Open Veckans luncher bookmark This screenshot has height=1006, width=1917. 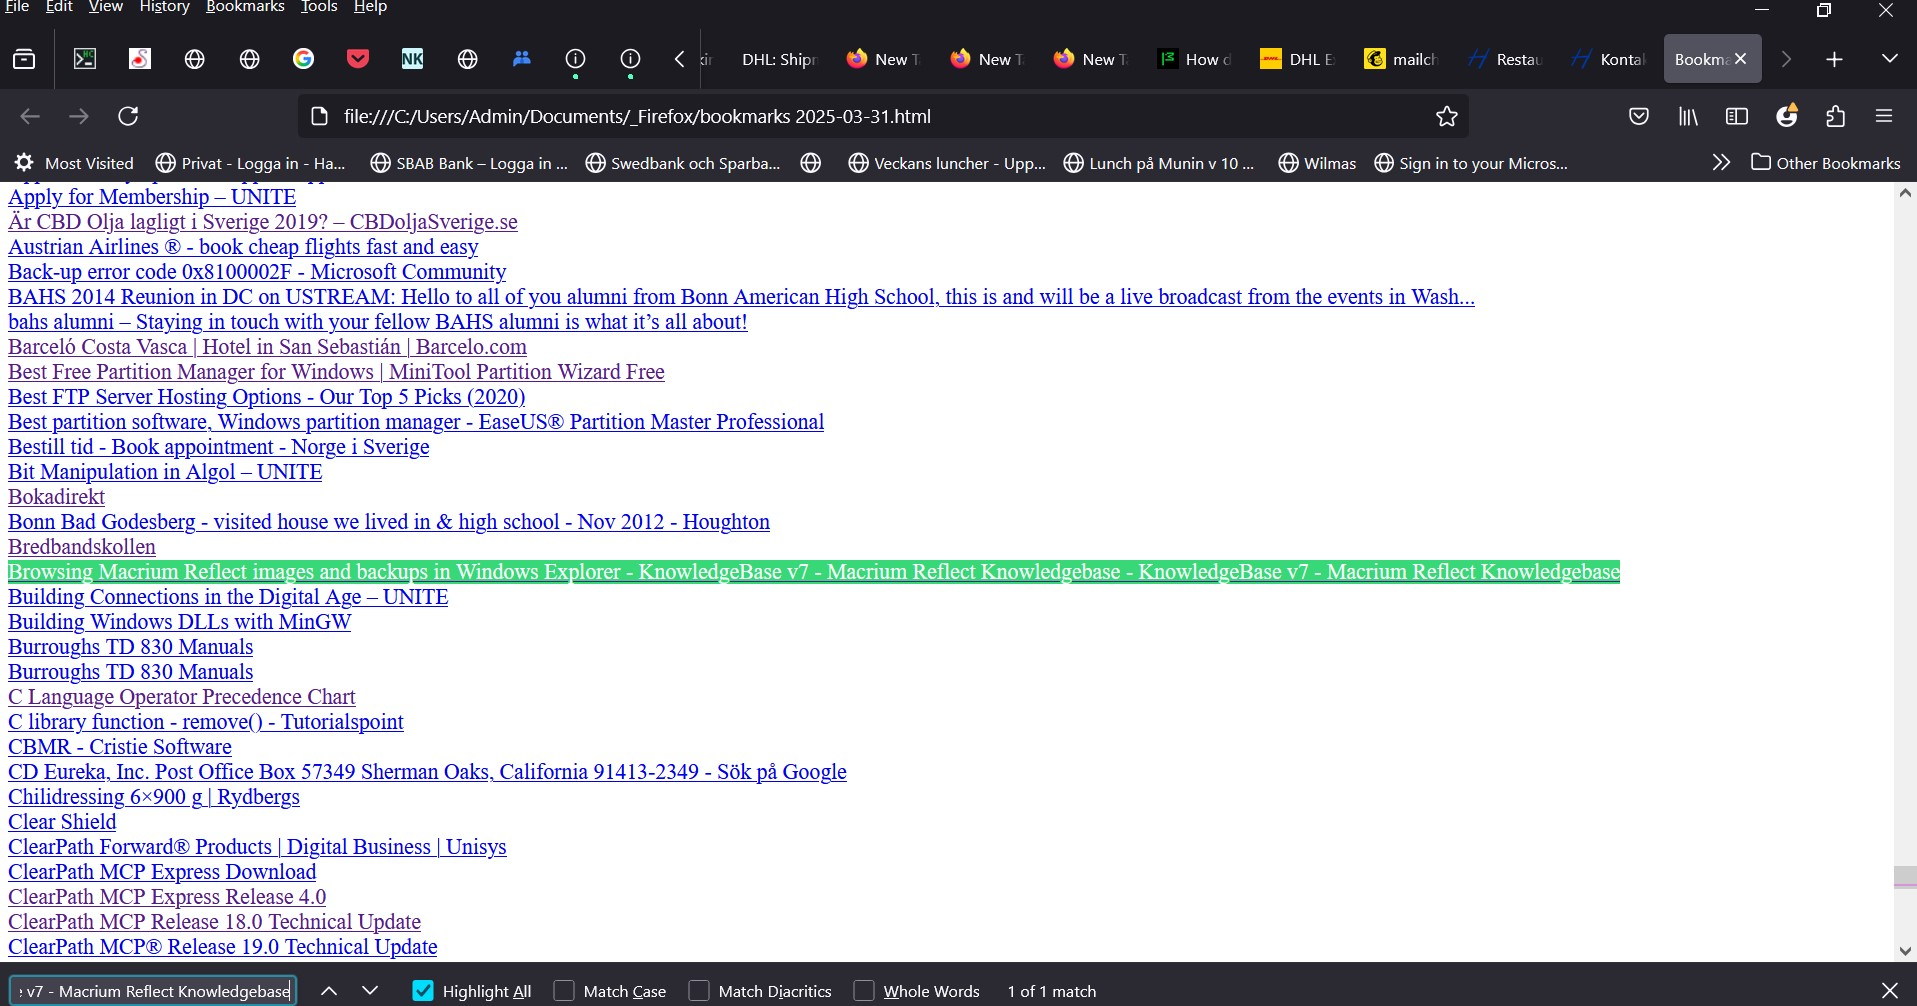pyautogui.click(x=946, y=163)
